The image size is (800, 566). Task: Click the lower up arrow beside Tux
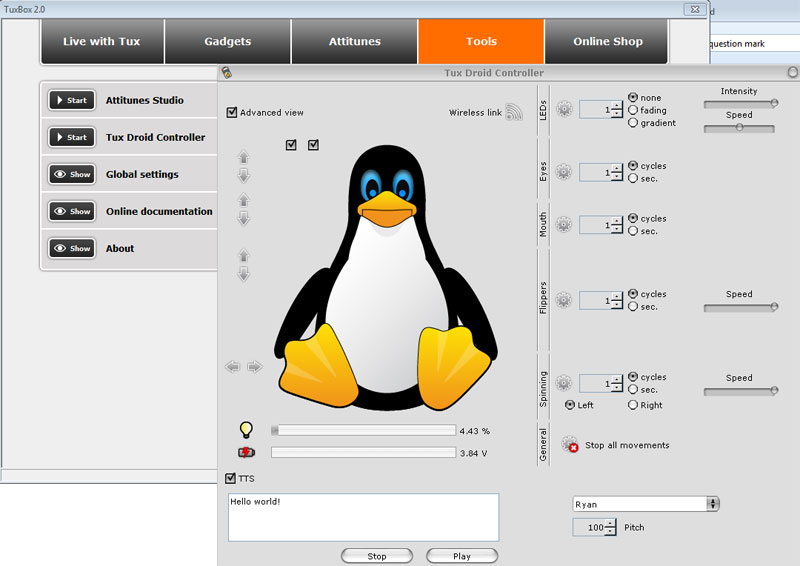pos(244,255)
